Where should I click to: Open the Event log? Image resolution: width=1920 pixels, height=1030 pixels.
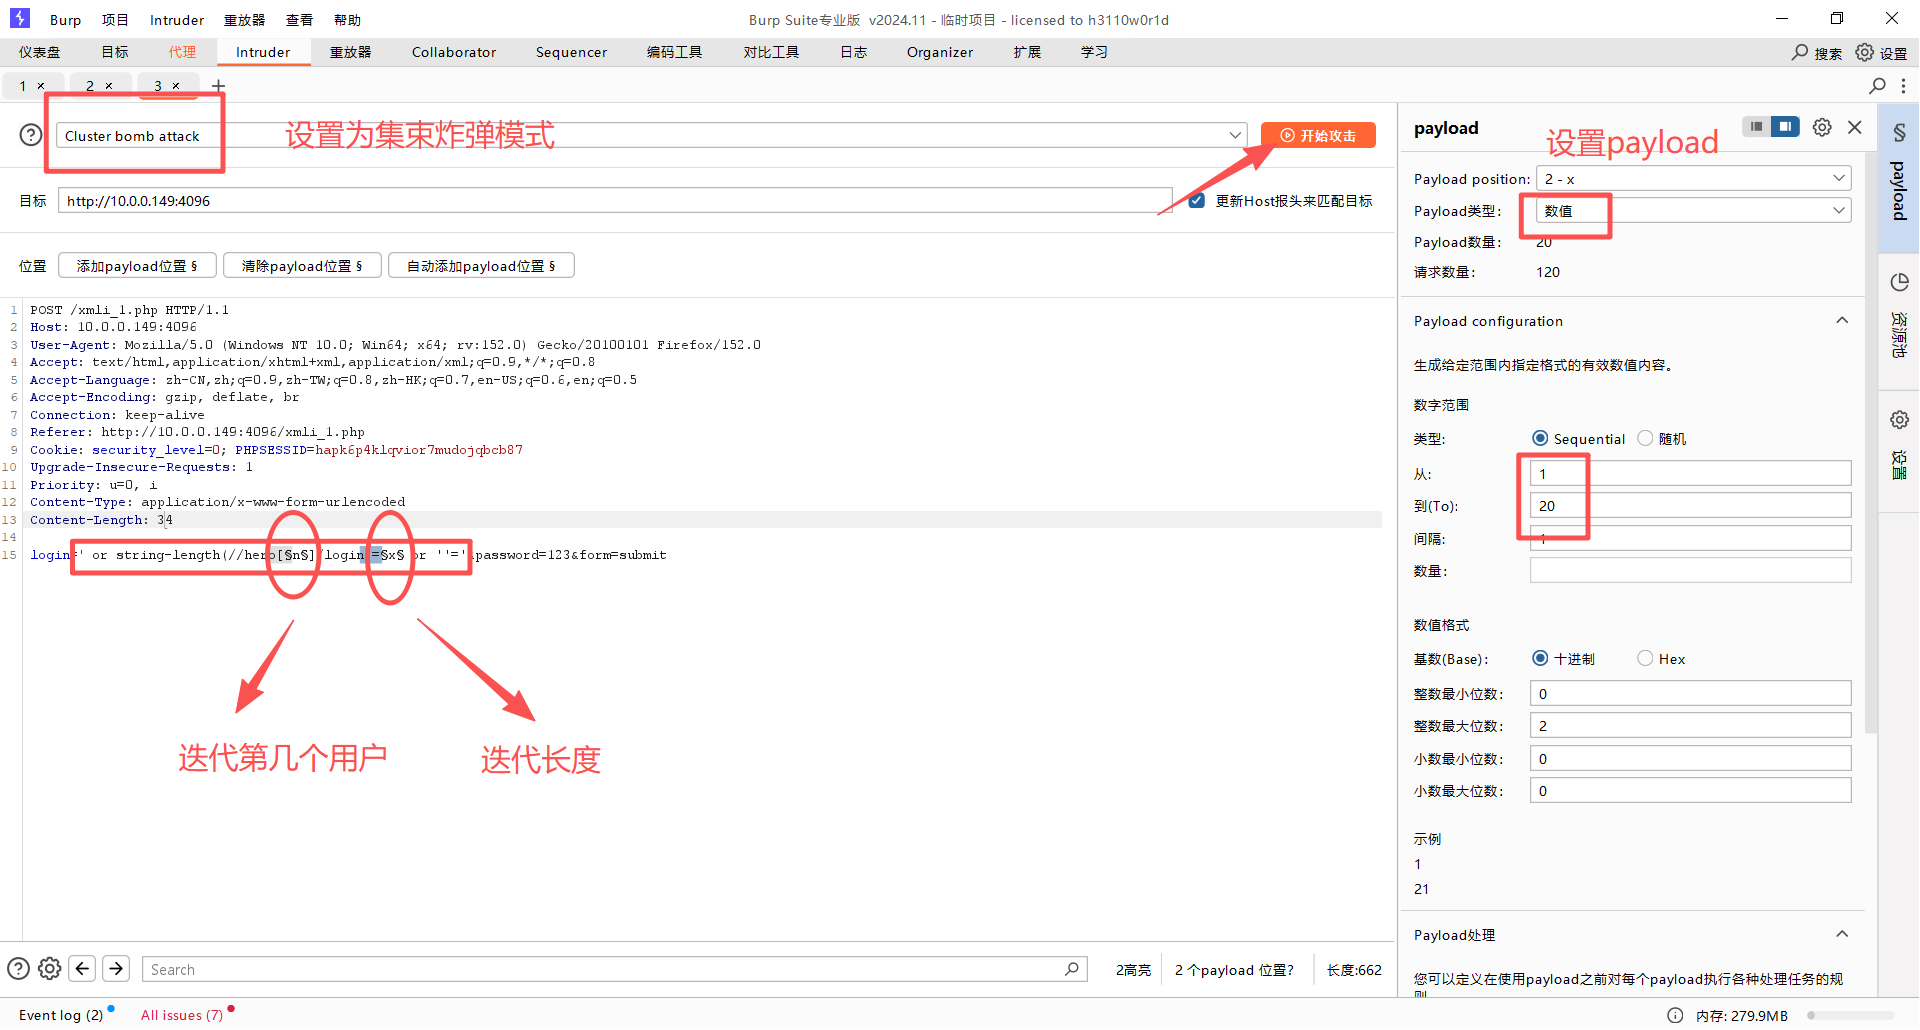point(60,1015)
